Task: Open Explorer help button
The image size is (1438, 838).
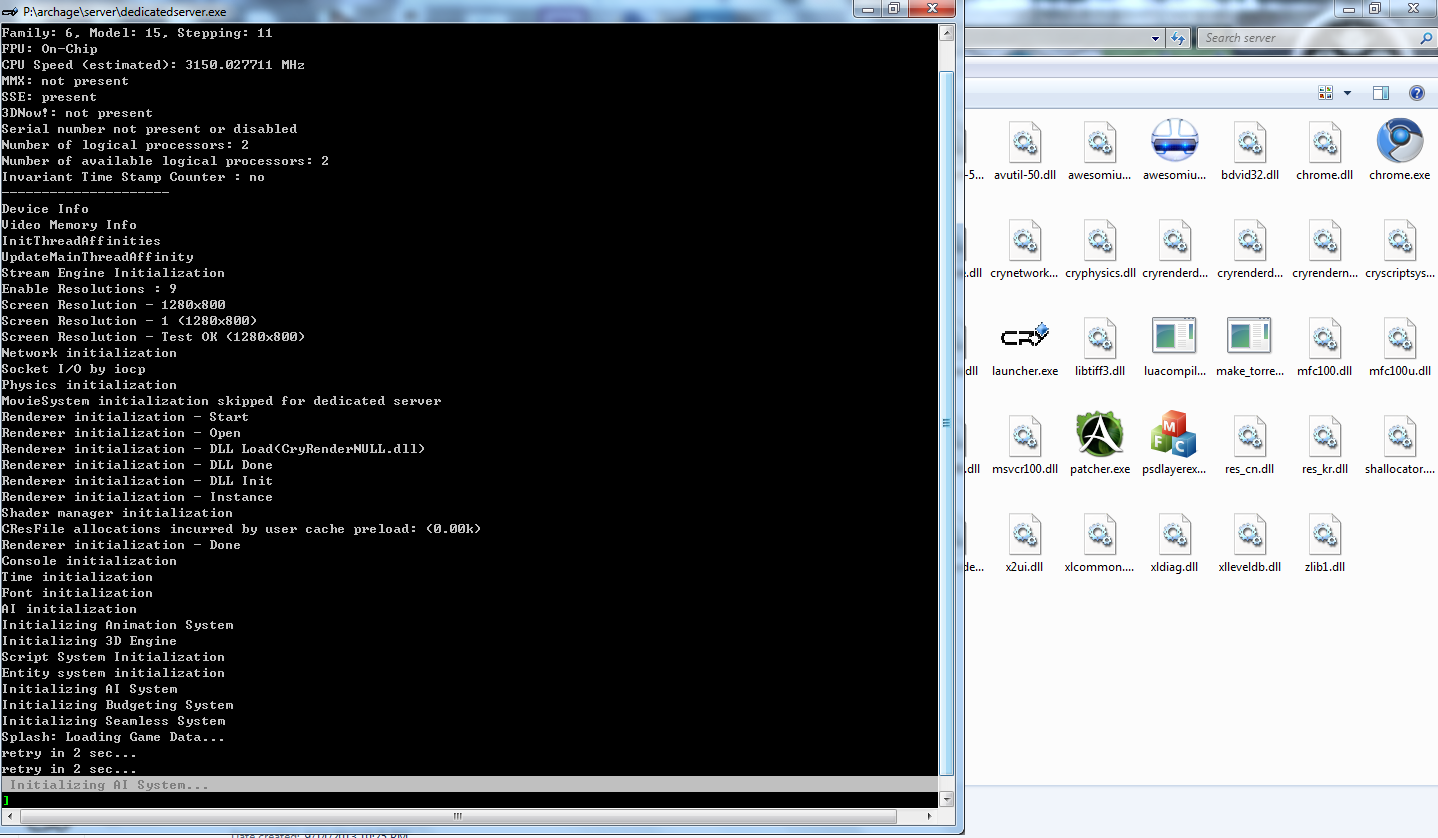Action: point(1416,93)
